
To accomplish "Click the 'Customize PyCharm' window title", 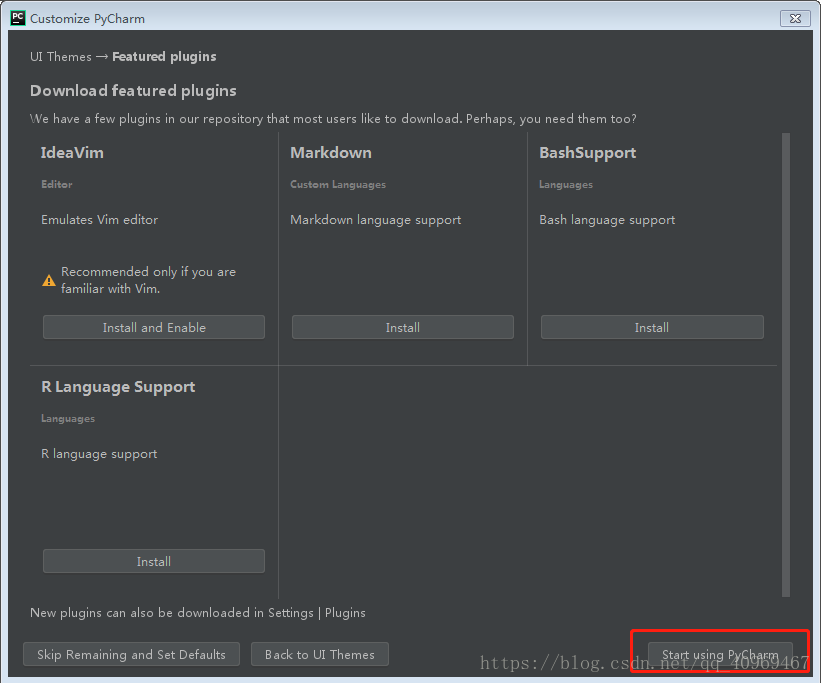I will [x=87, y=19].
